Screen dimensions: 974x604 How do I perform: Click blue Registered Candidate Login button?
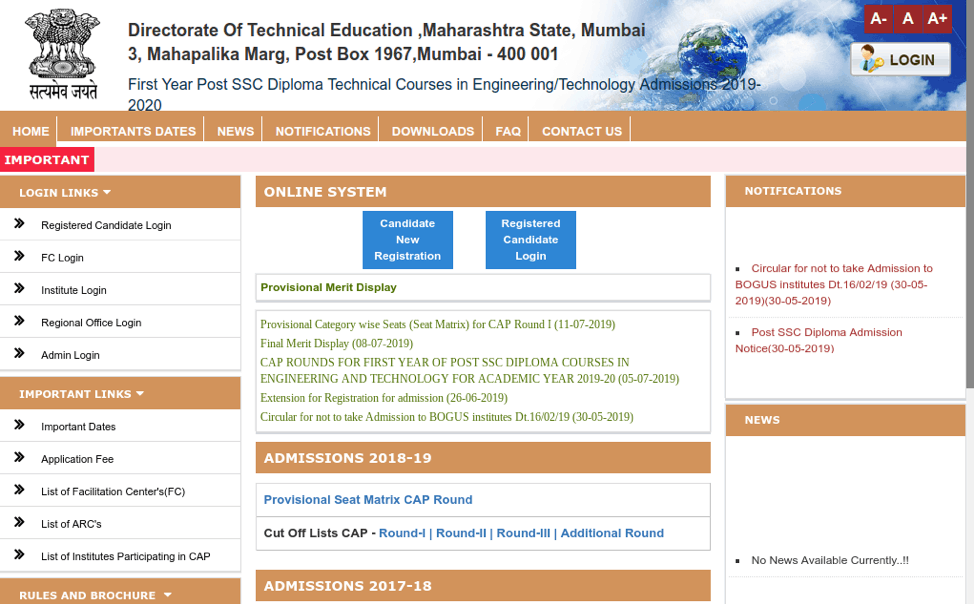530,240
